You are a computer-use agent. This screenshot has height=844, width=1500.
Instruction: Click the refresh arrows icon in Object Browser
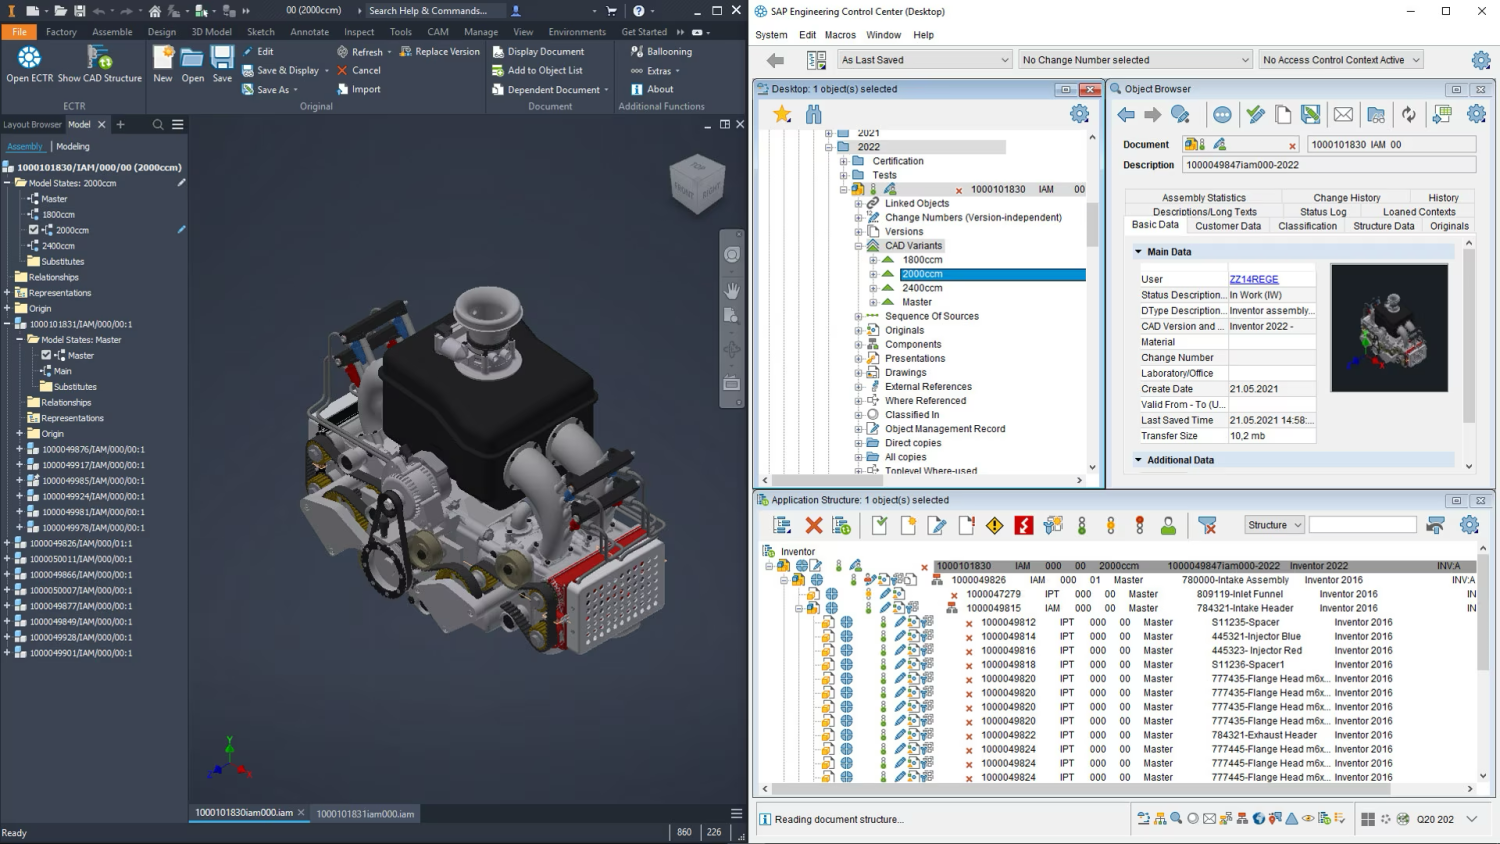tap(1409, 115)
